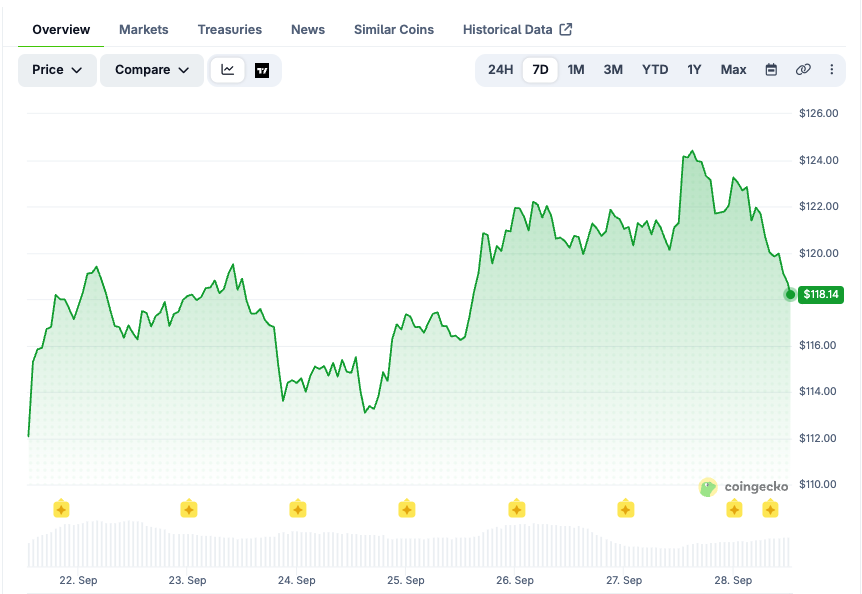Select the Max time range
862x594 pixels.
click(x=733, y=70)
